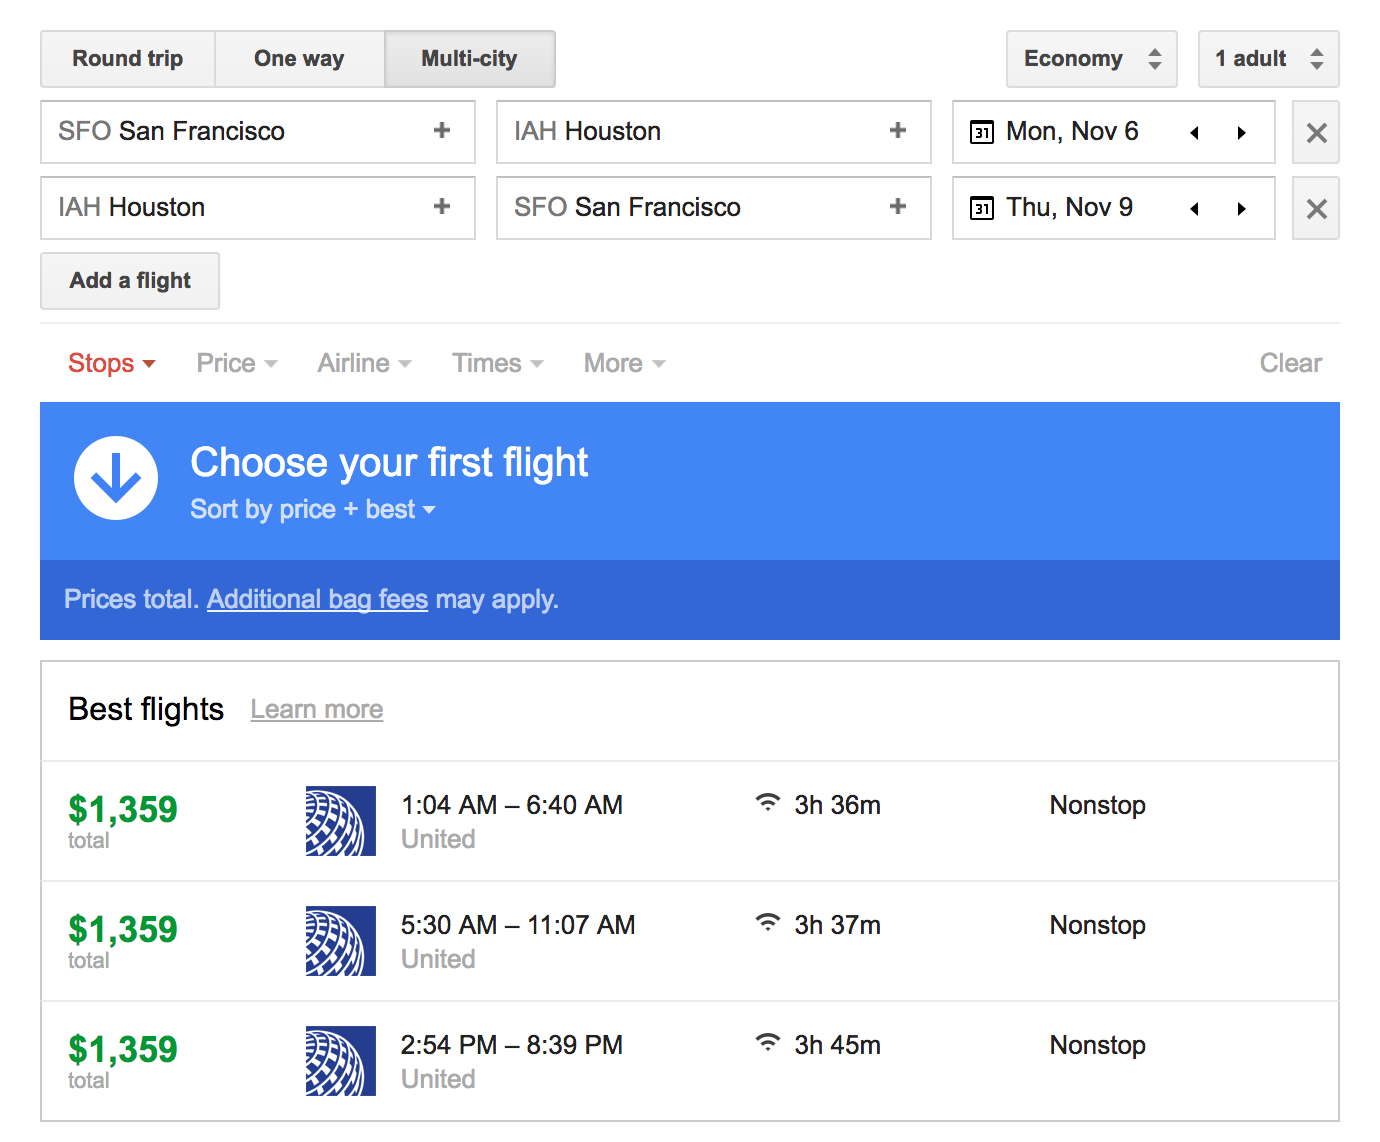Select the United logo on the 1:04 AM flight
The height and width of the screenshot is (1142, 1380).
(340, 821)
